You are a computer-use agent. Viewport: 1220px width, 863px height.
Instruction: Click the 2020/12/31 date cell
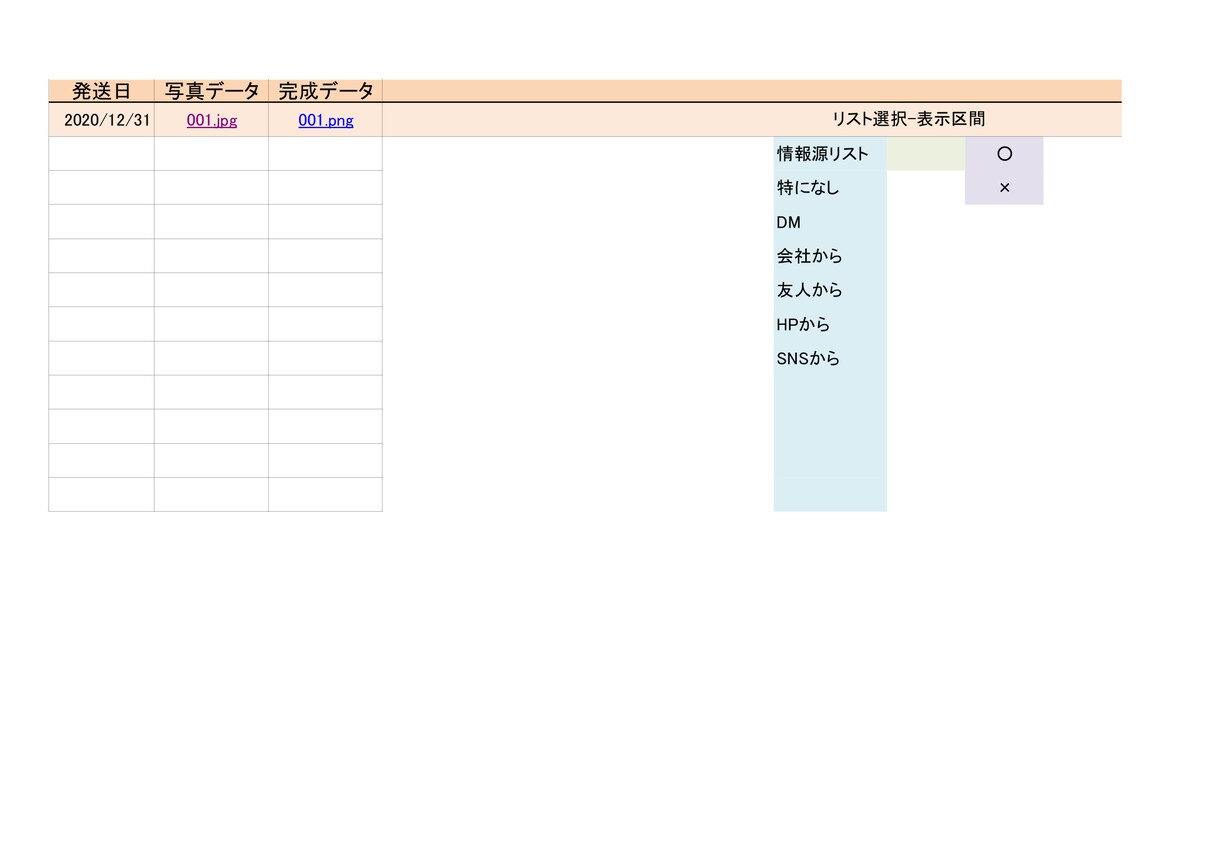tap(102, 120)
